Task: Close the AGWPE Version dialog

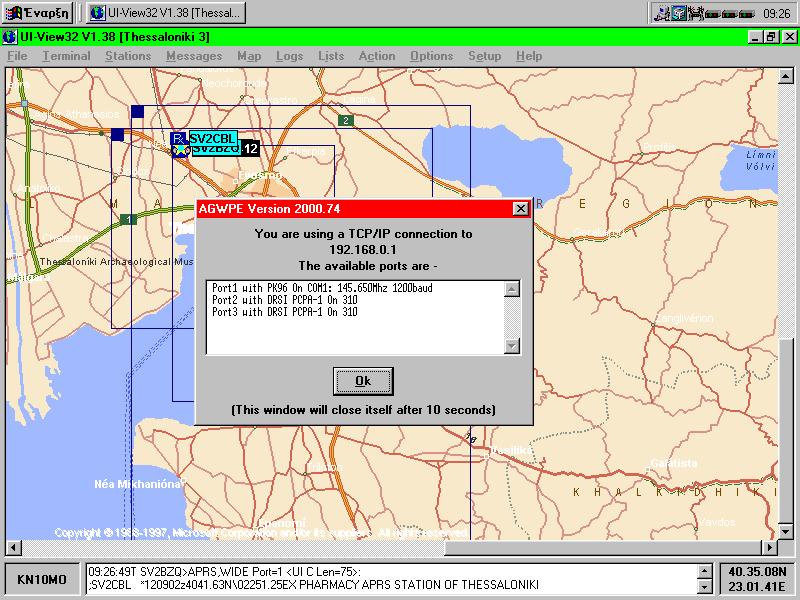Action: 520,209
